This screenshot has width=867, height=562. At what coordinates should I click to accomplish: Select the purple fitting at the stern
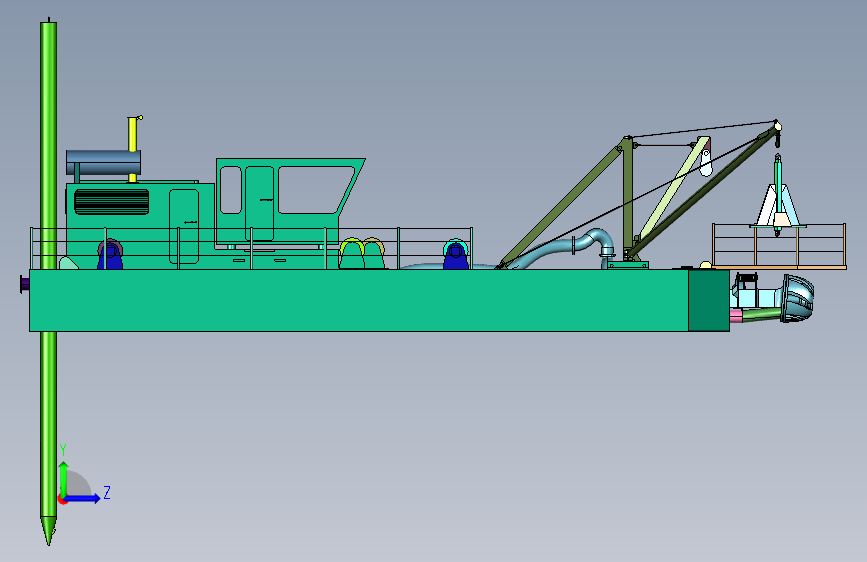pos(24,284)
